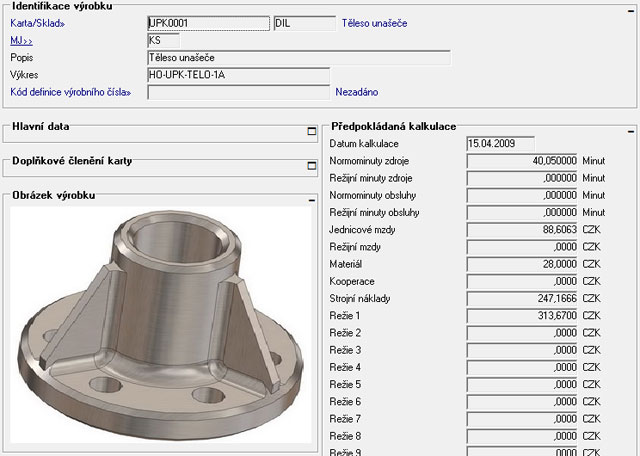Screen dimensions: 640x456
Task: Click the Režijní mzdy value field
Action: [522, 247]
